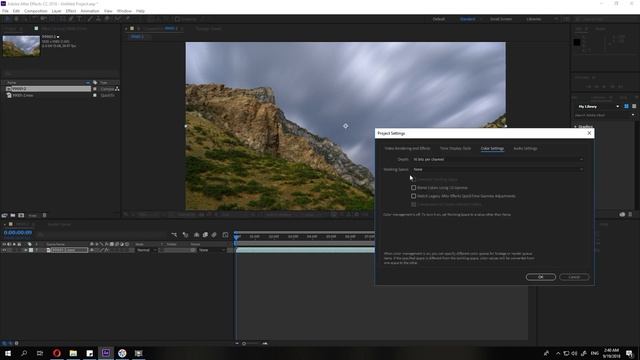Image resolution: width=640 pixels, height=360 pixels.
Task: Enable Frame Blending timeline icon
Action: [205, 235]
